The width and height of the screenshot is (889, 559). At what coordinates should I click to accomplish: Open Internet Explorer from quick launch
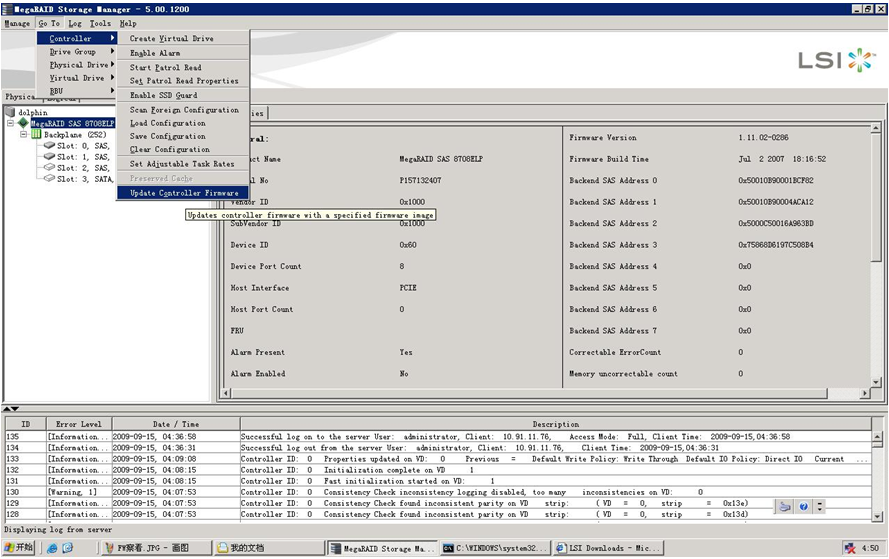tap(52, 548)
